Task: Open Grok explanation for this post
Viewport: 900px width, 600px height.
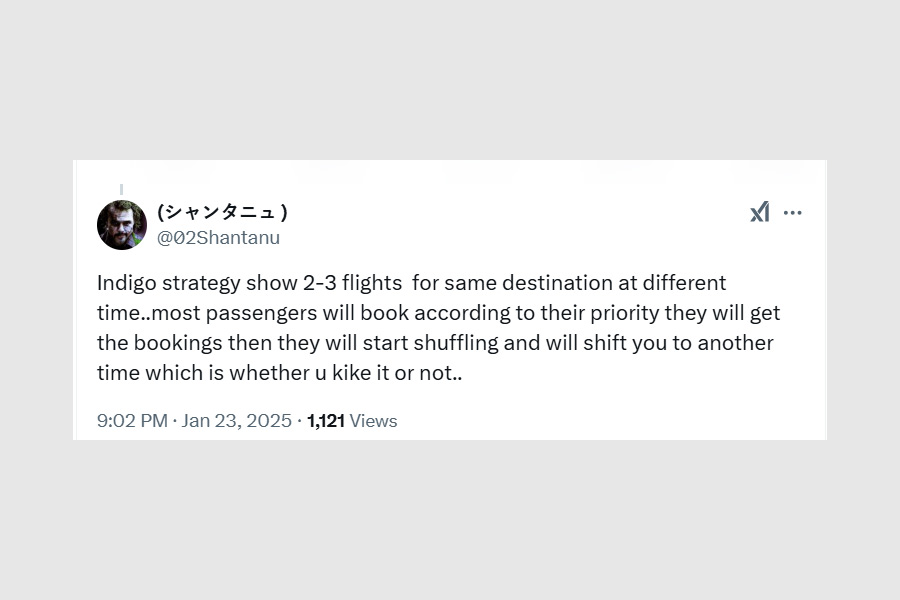Action: 760,212
